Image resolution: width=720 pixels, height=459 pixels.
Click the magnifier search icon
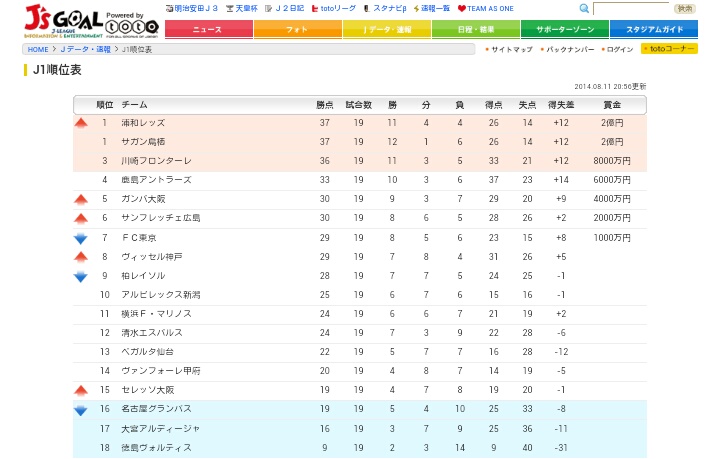coord(584,8)
